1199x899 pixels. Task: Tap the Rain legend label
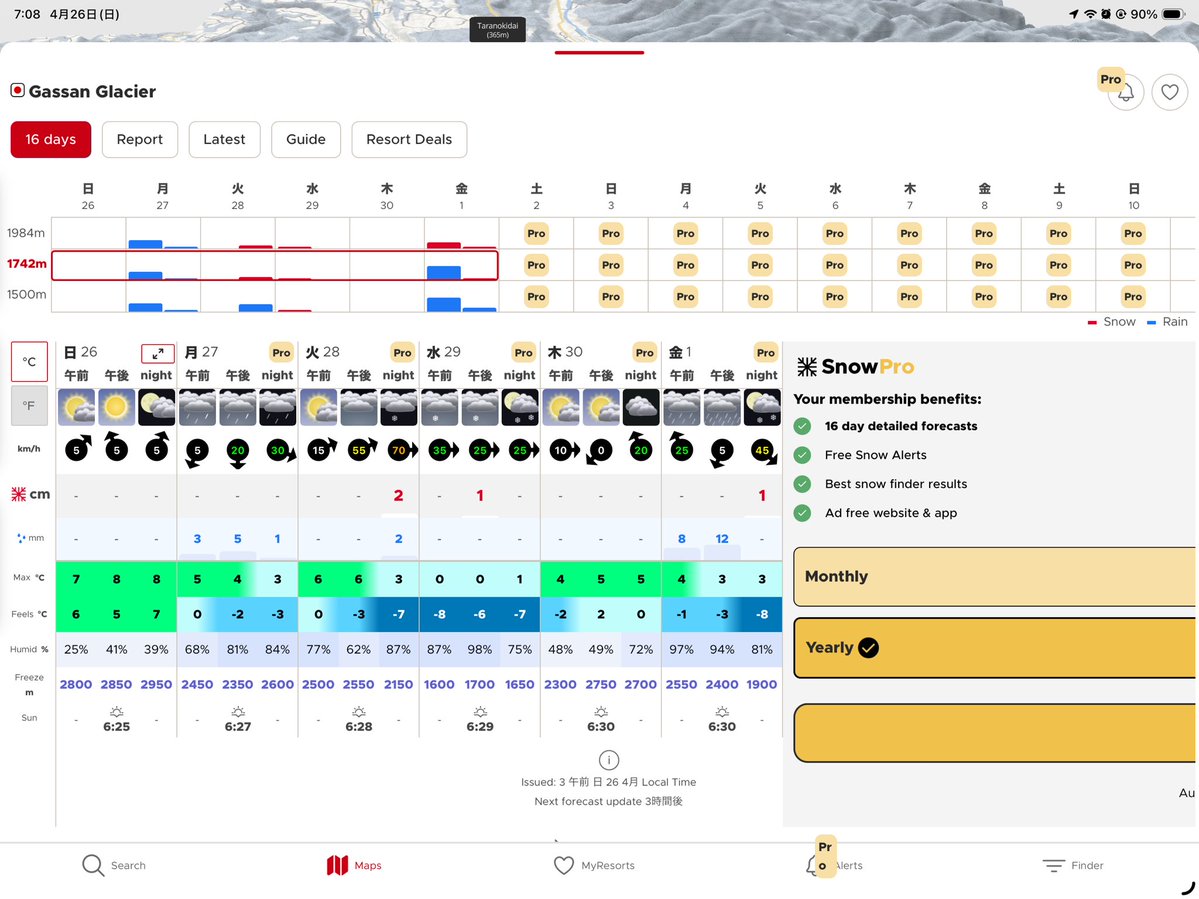point(1175,322)
